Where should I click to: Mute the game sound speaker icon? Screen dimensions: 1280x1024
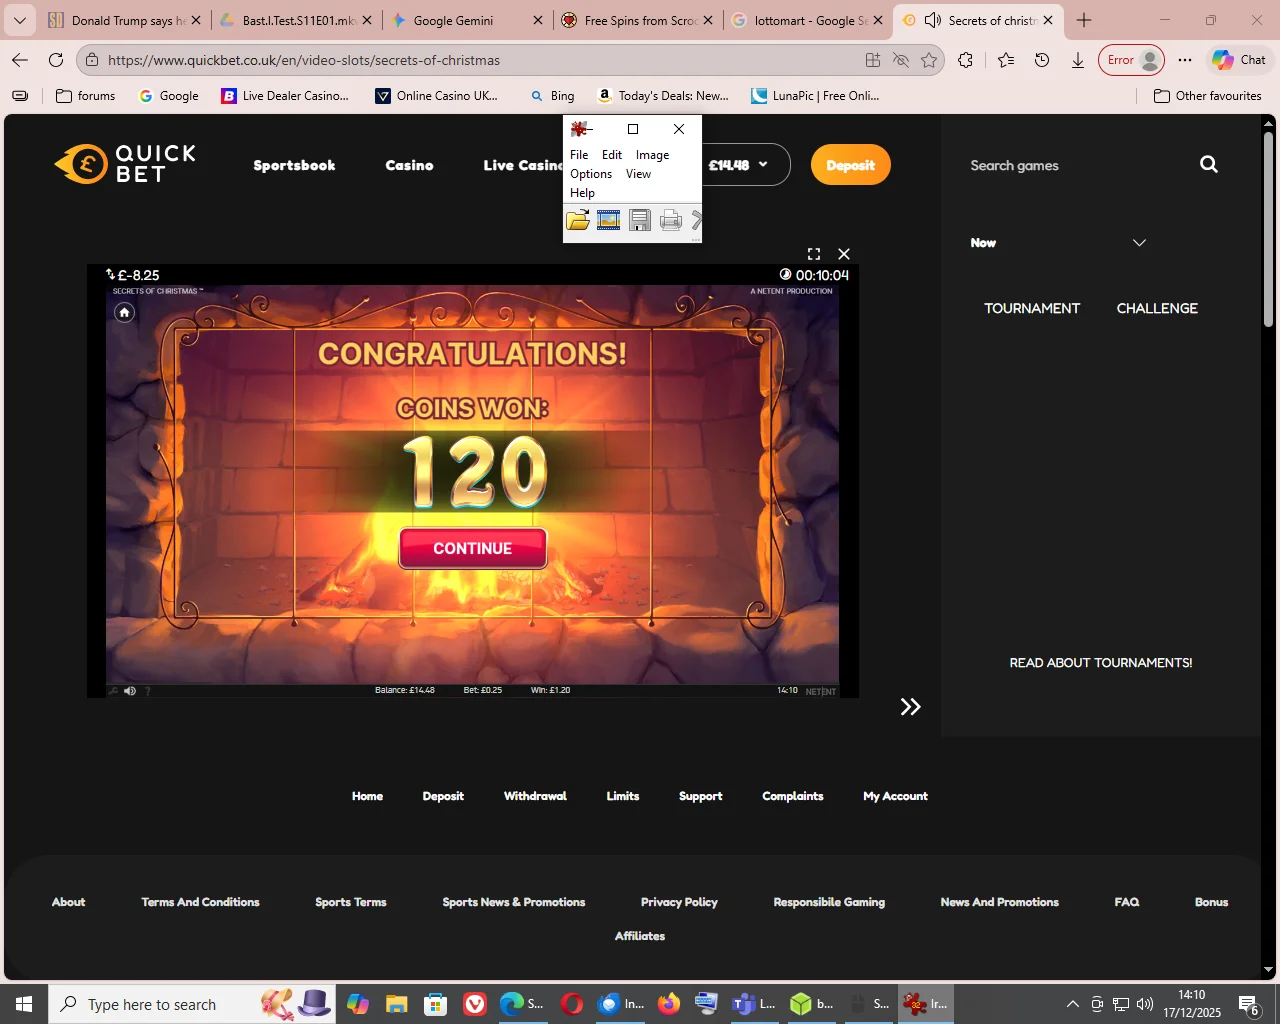pos(130,691)
